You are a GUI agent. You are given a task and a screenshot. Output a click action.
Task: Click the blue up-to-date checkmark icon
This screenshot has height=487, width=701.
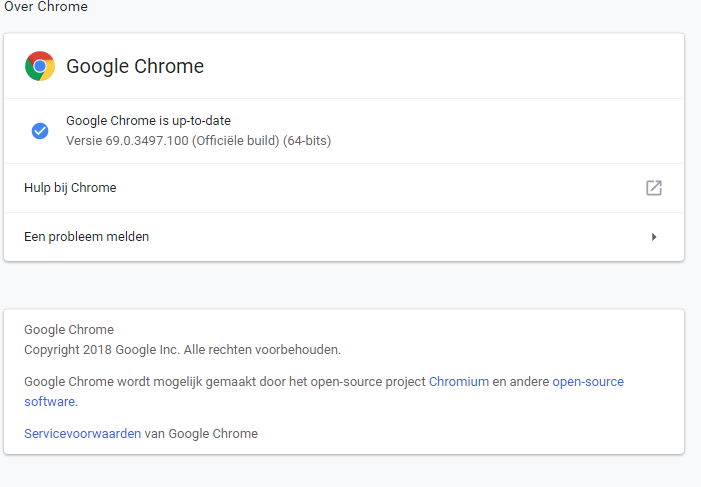[x=40, y=131]
